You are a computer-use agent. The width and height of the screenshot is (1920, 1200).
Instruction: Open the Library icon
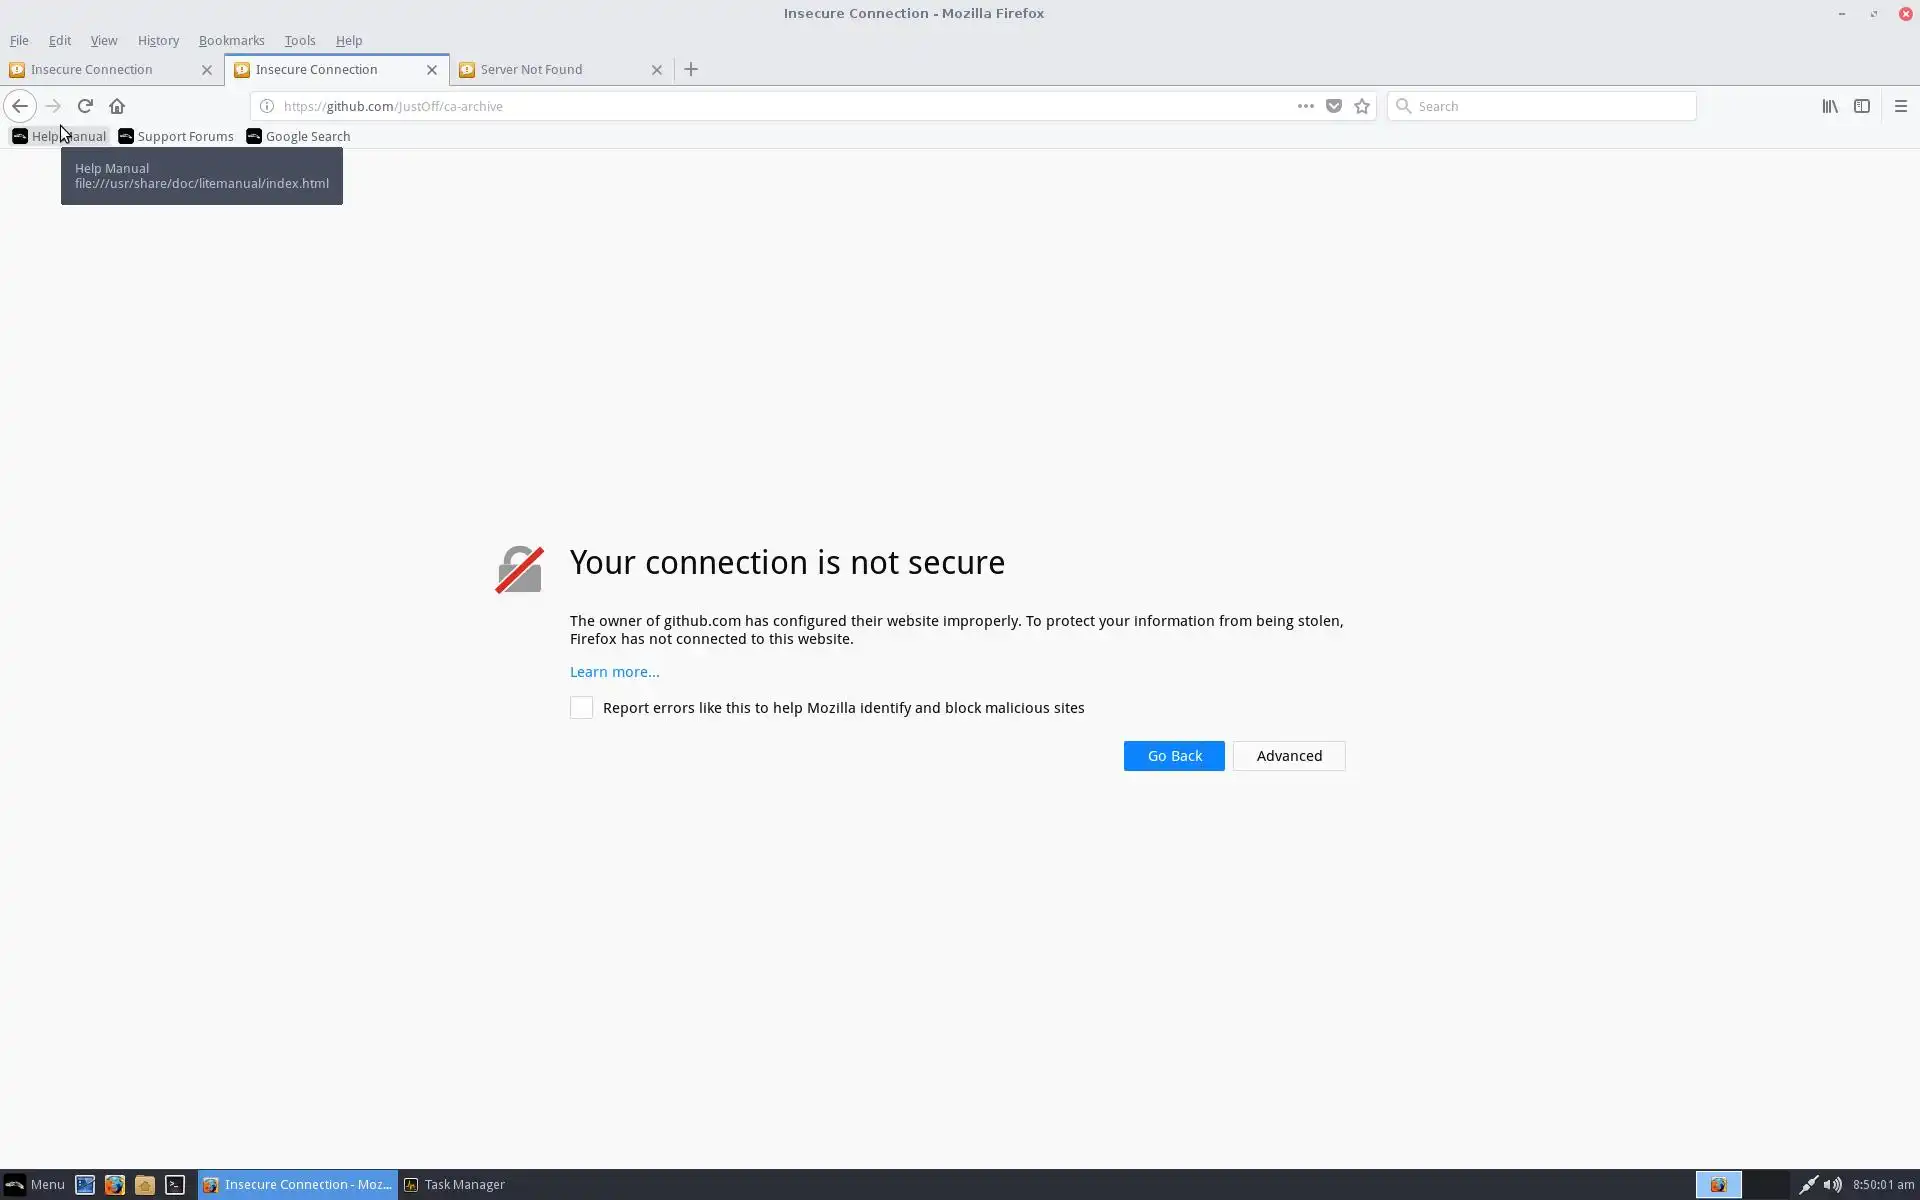point(1829,106)
